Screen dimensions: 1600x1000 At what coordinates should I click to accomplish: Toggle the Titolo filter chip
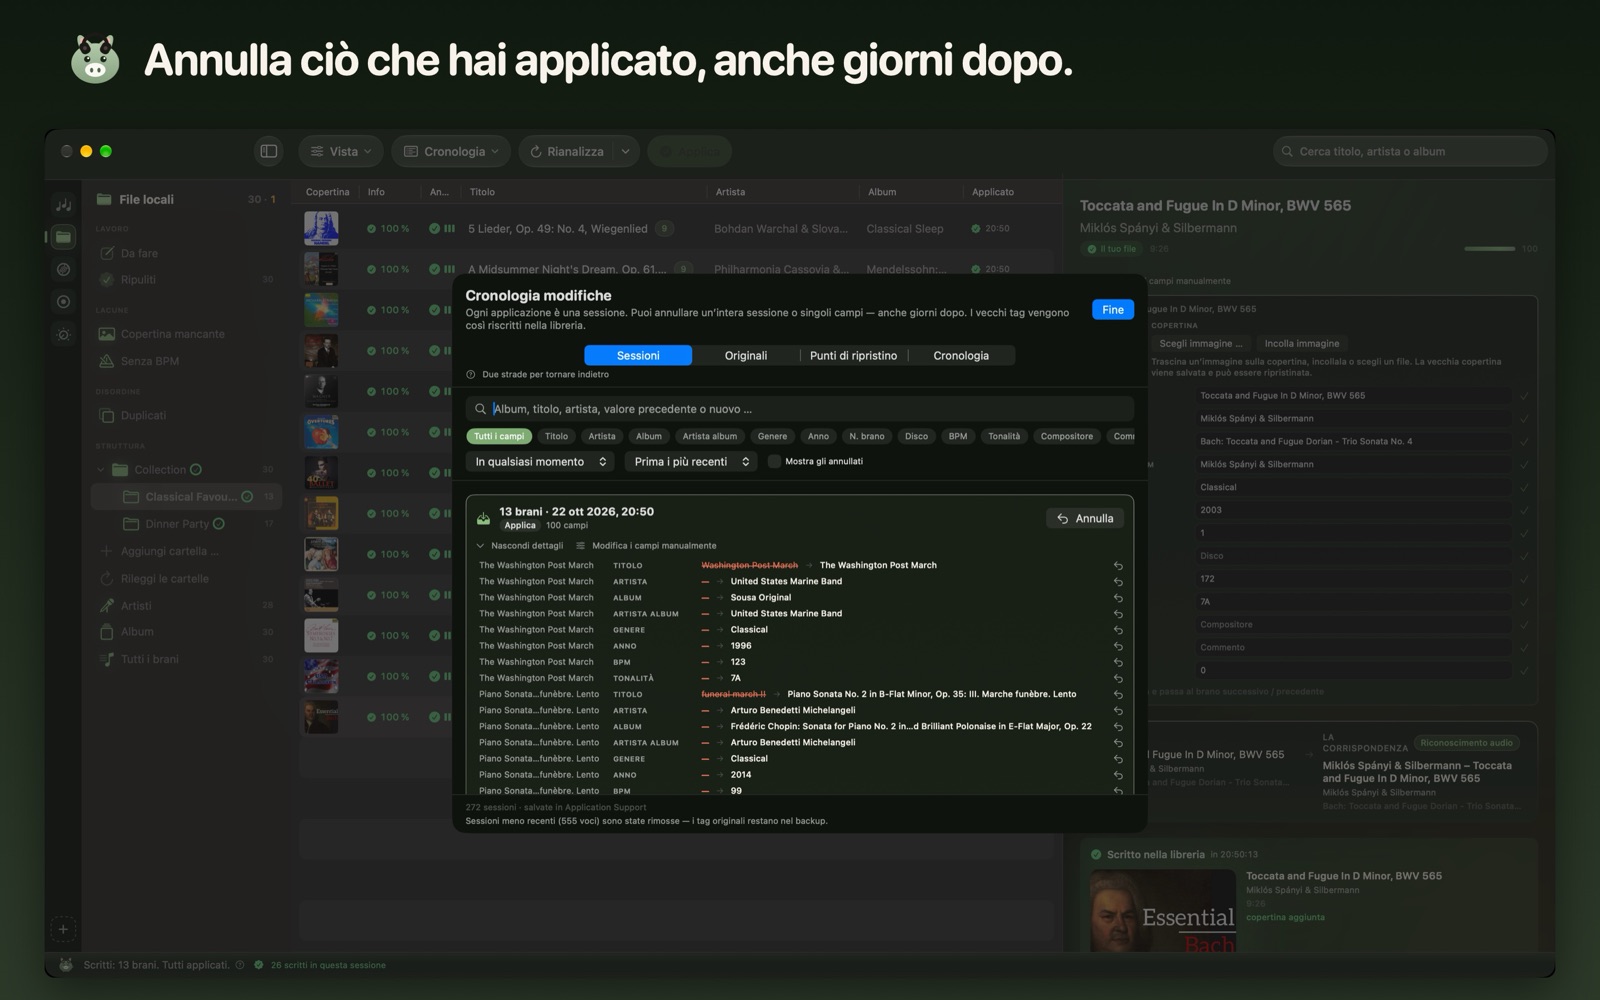click(556, 436)
